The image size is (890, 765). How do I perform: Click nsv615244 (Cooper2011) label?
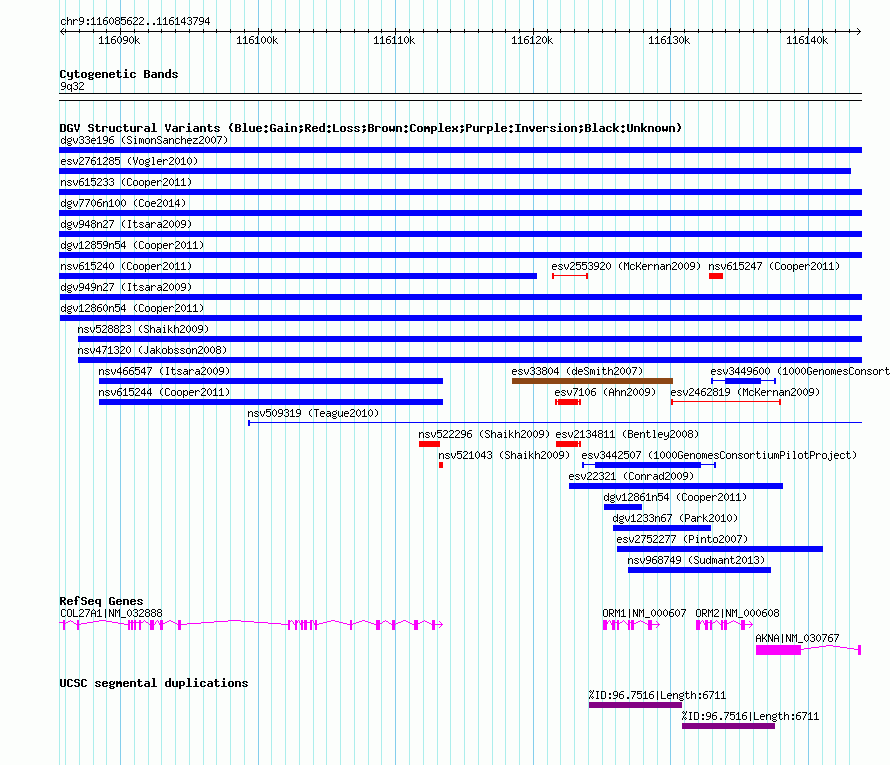[x=164, y=392]
